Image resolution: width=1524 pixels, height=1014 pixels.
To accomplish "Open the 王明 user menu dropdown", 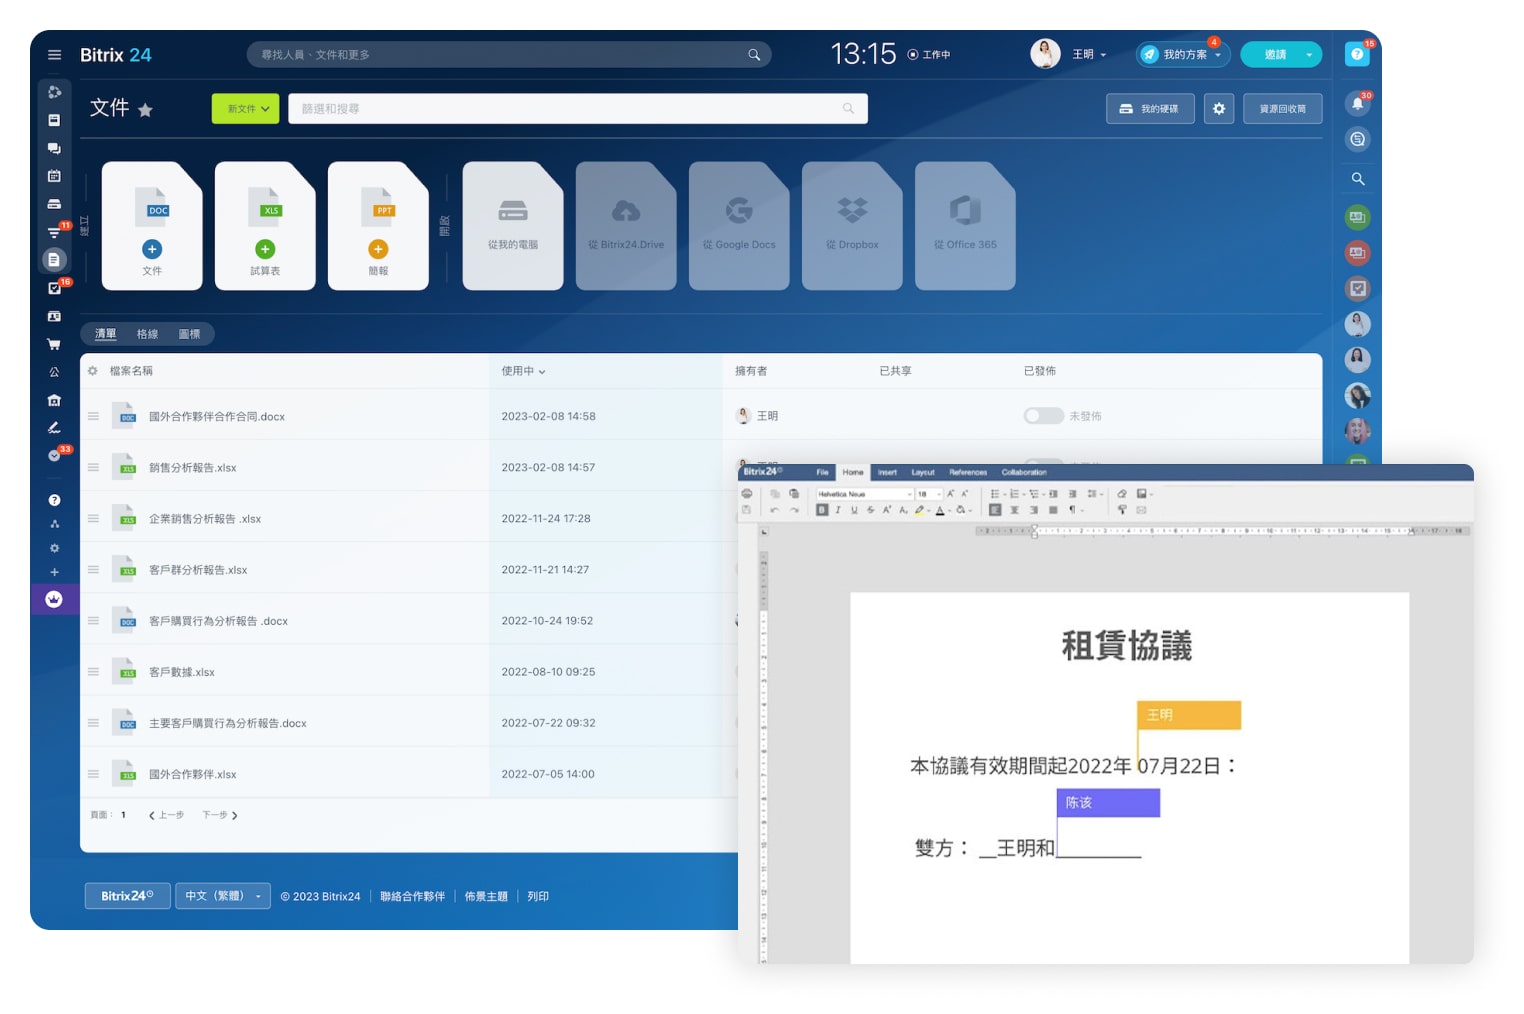I will [1089, 55].
